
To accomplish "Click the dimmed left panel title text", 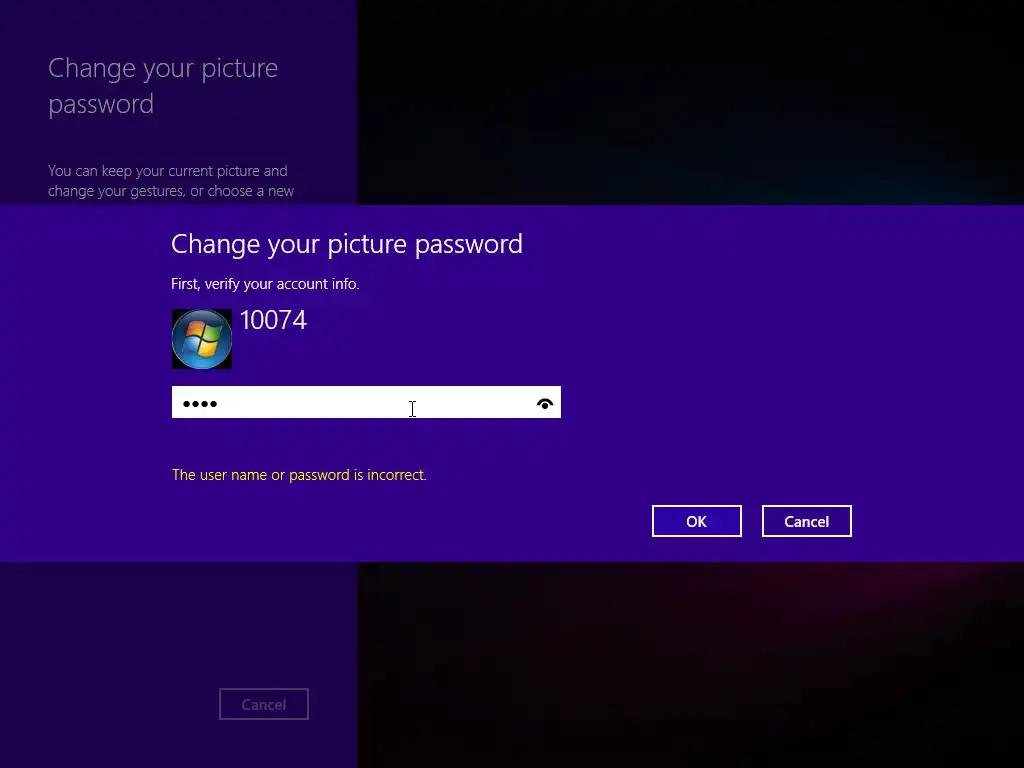I will click(163, 86).
